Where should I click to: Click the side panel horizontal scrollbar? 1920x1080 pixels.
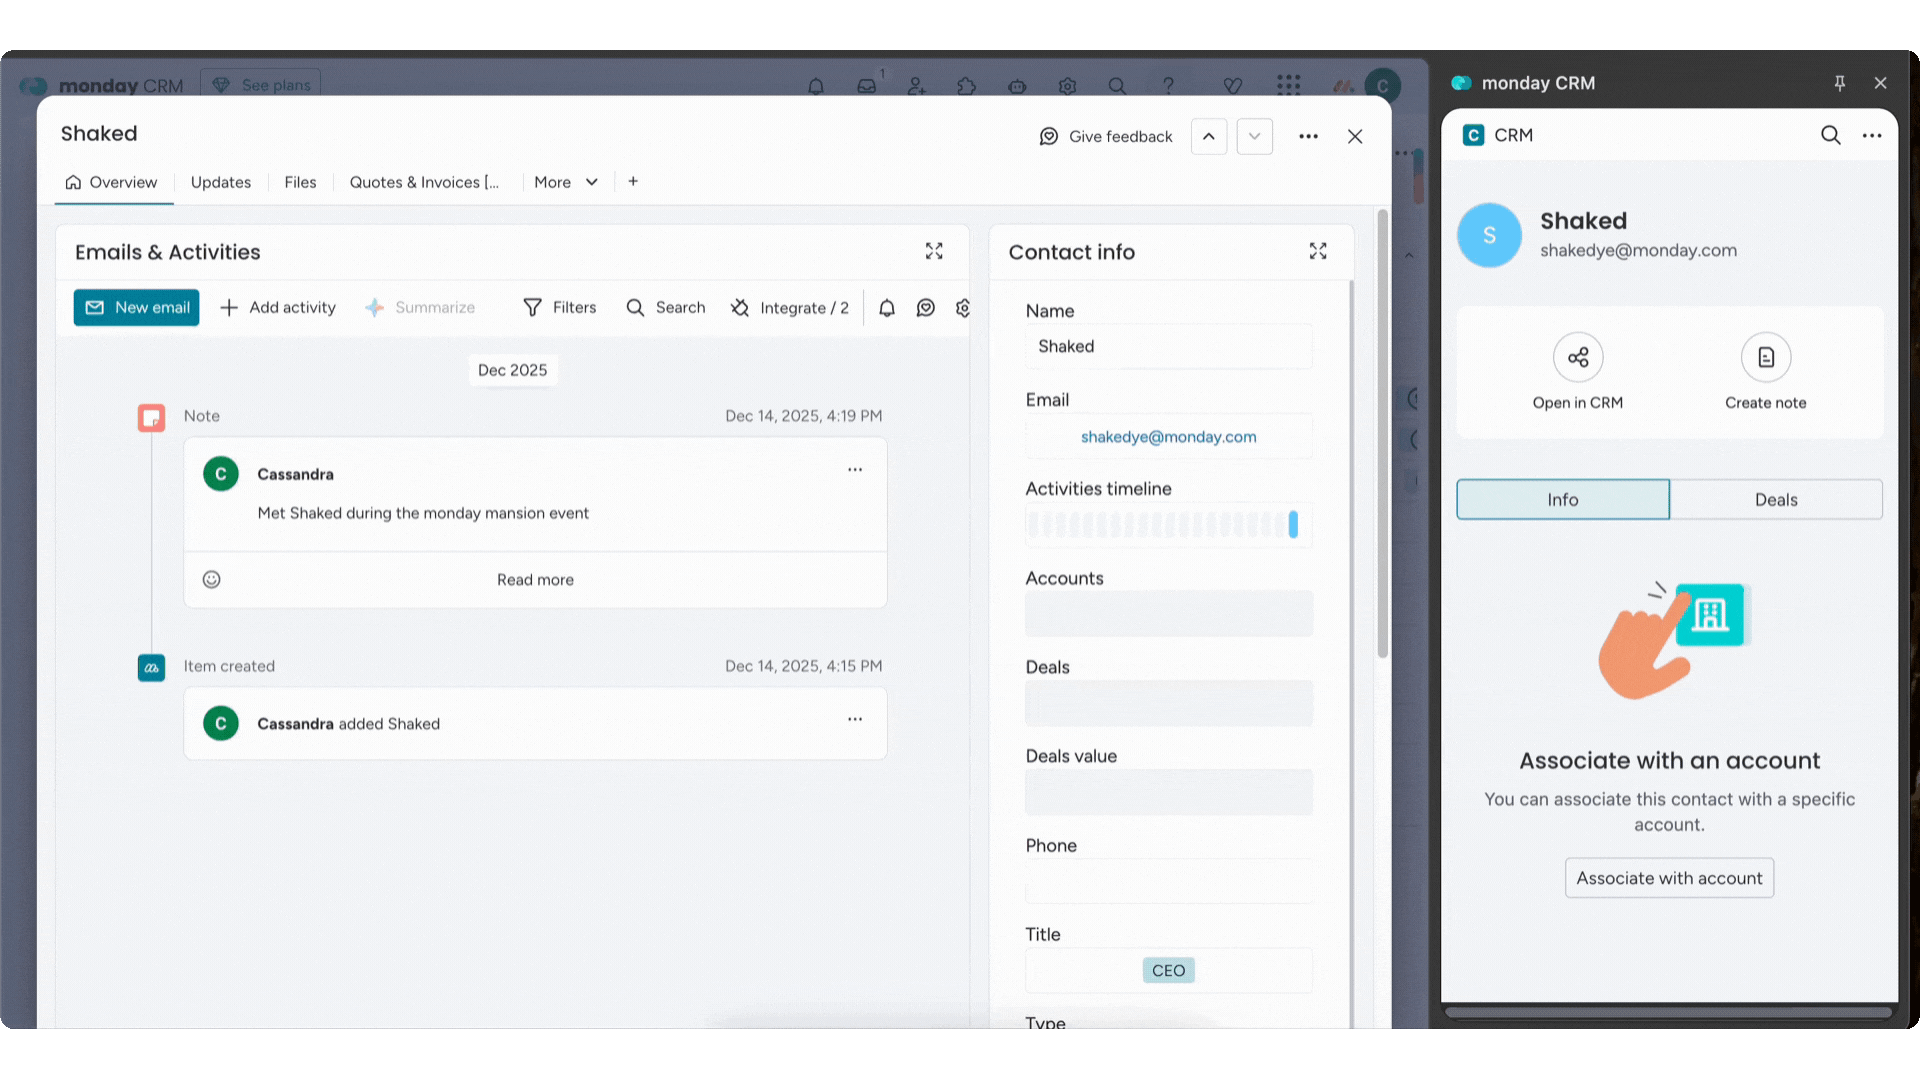[1668, 1012]
